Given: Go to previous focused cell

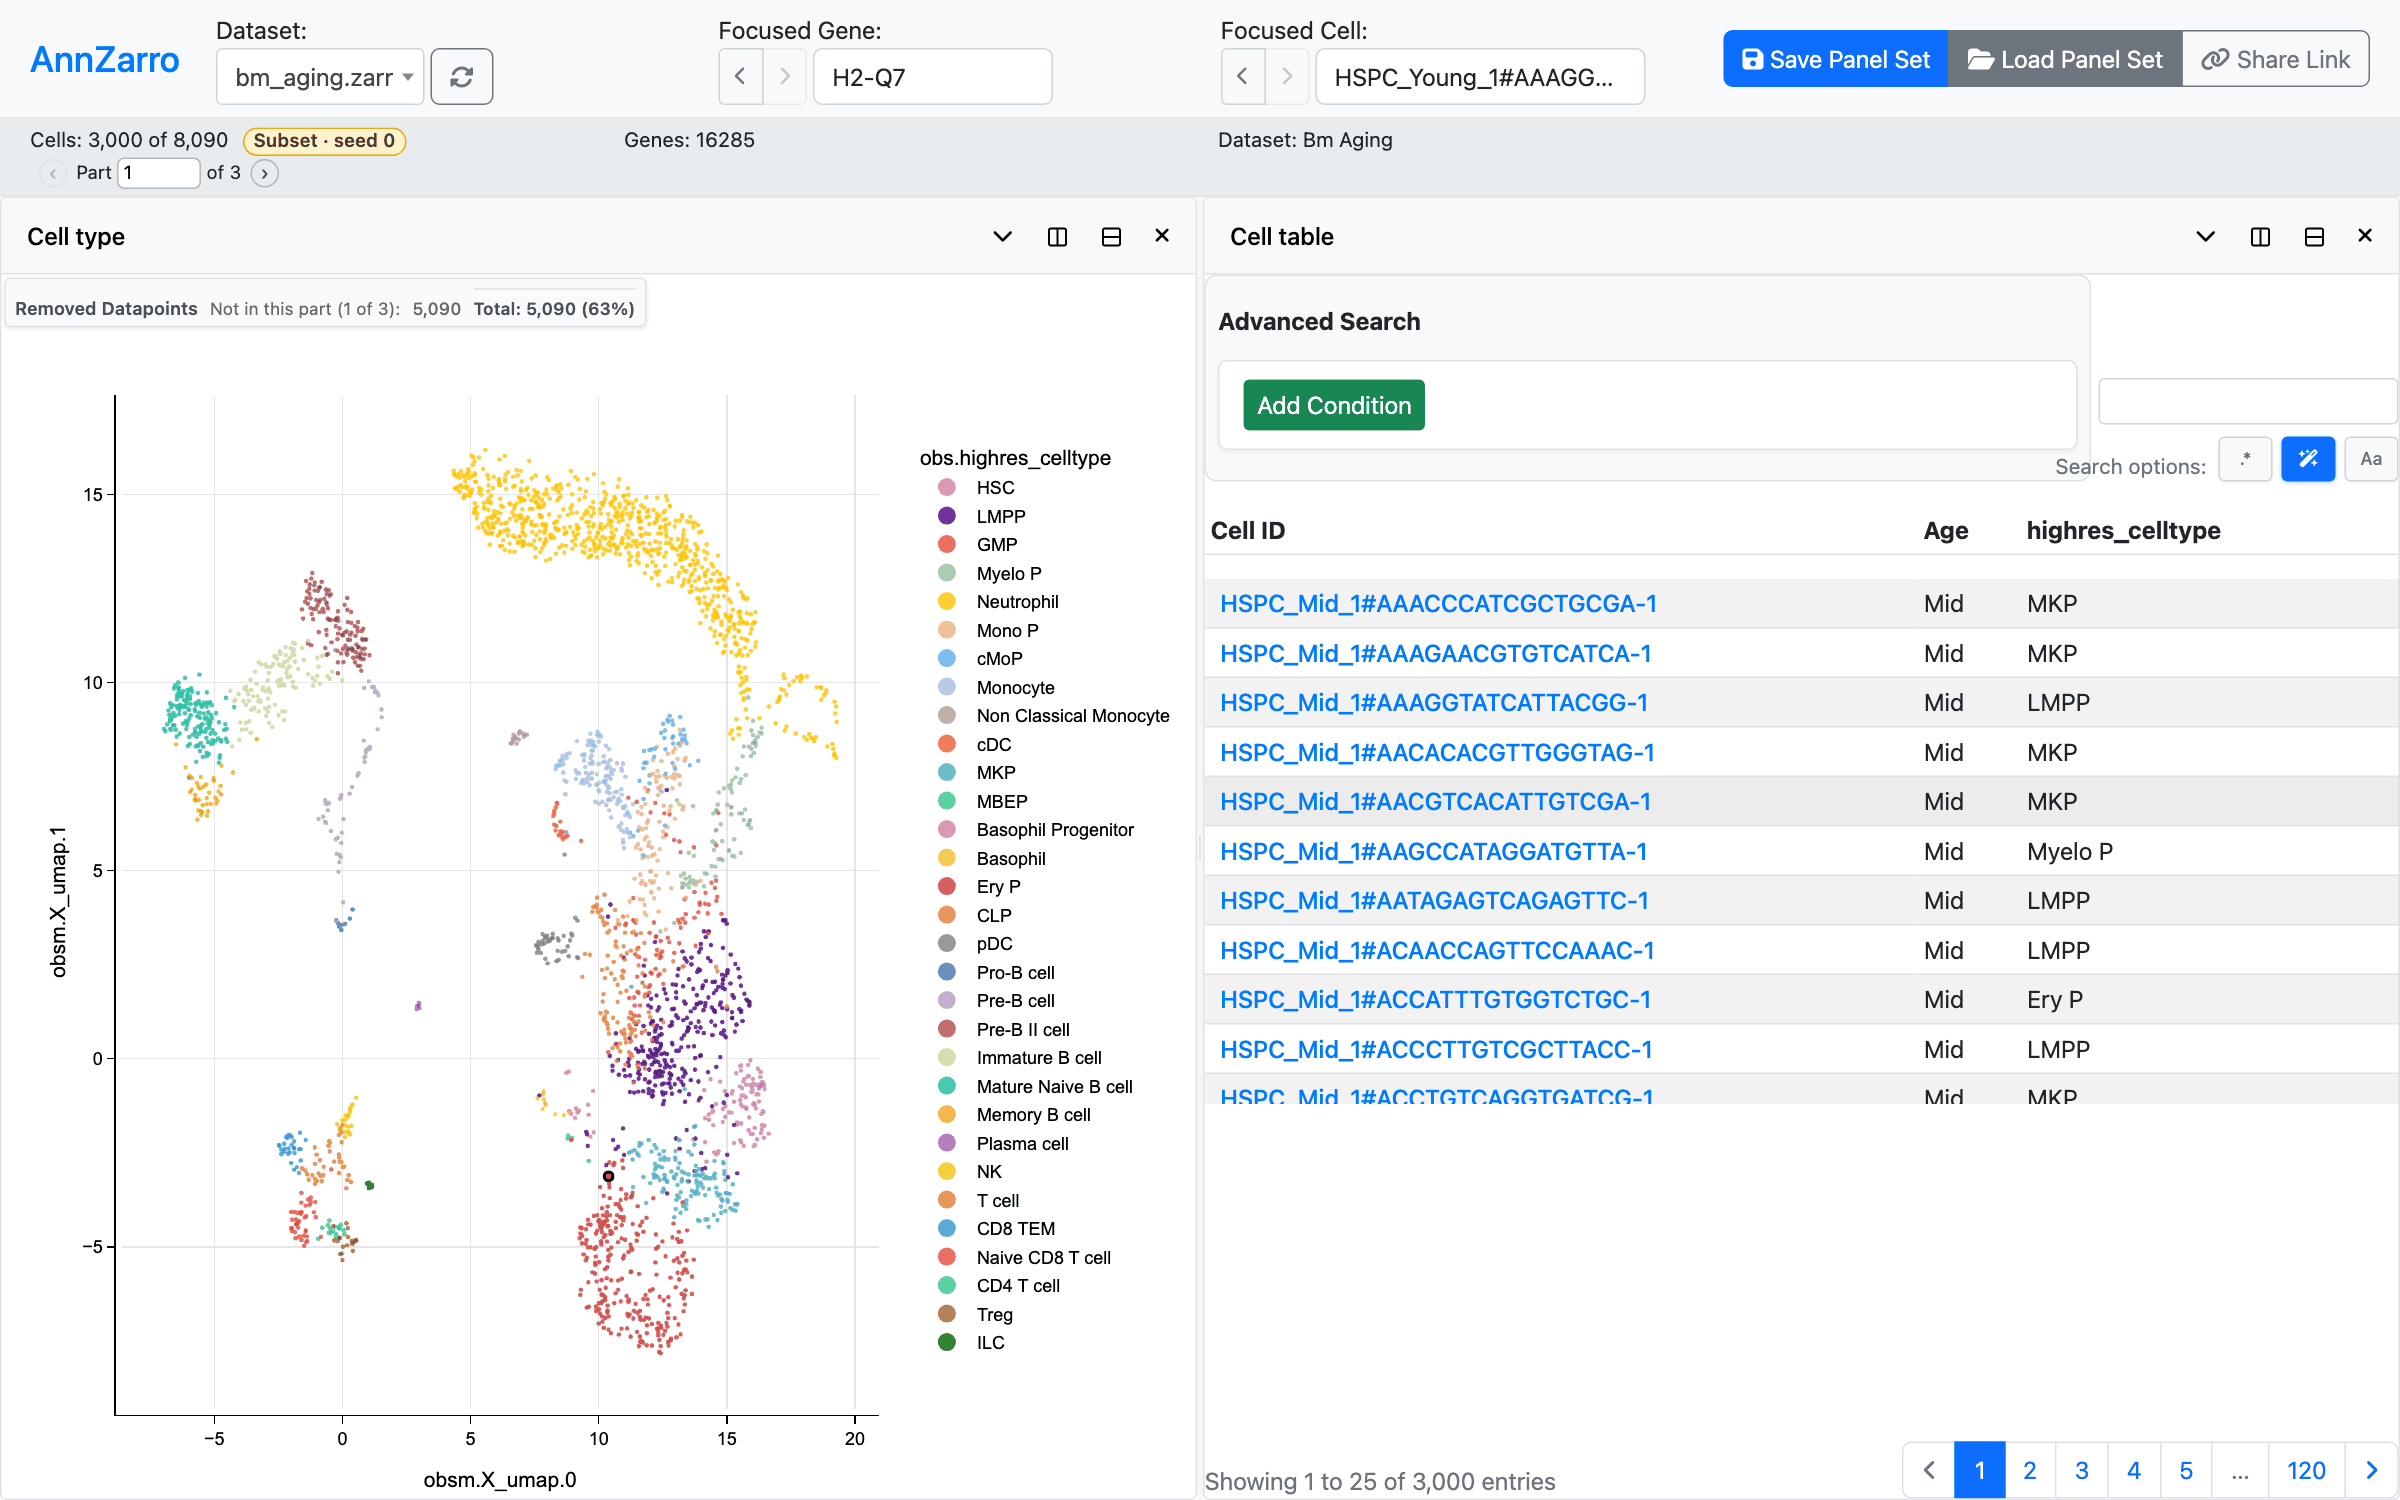Looking at the screenshot, I should click(x=1242, y=77).
